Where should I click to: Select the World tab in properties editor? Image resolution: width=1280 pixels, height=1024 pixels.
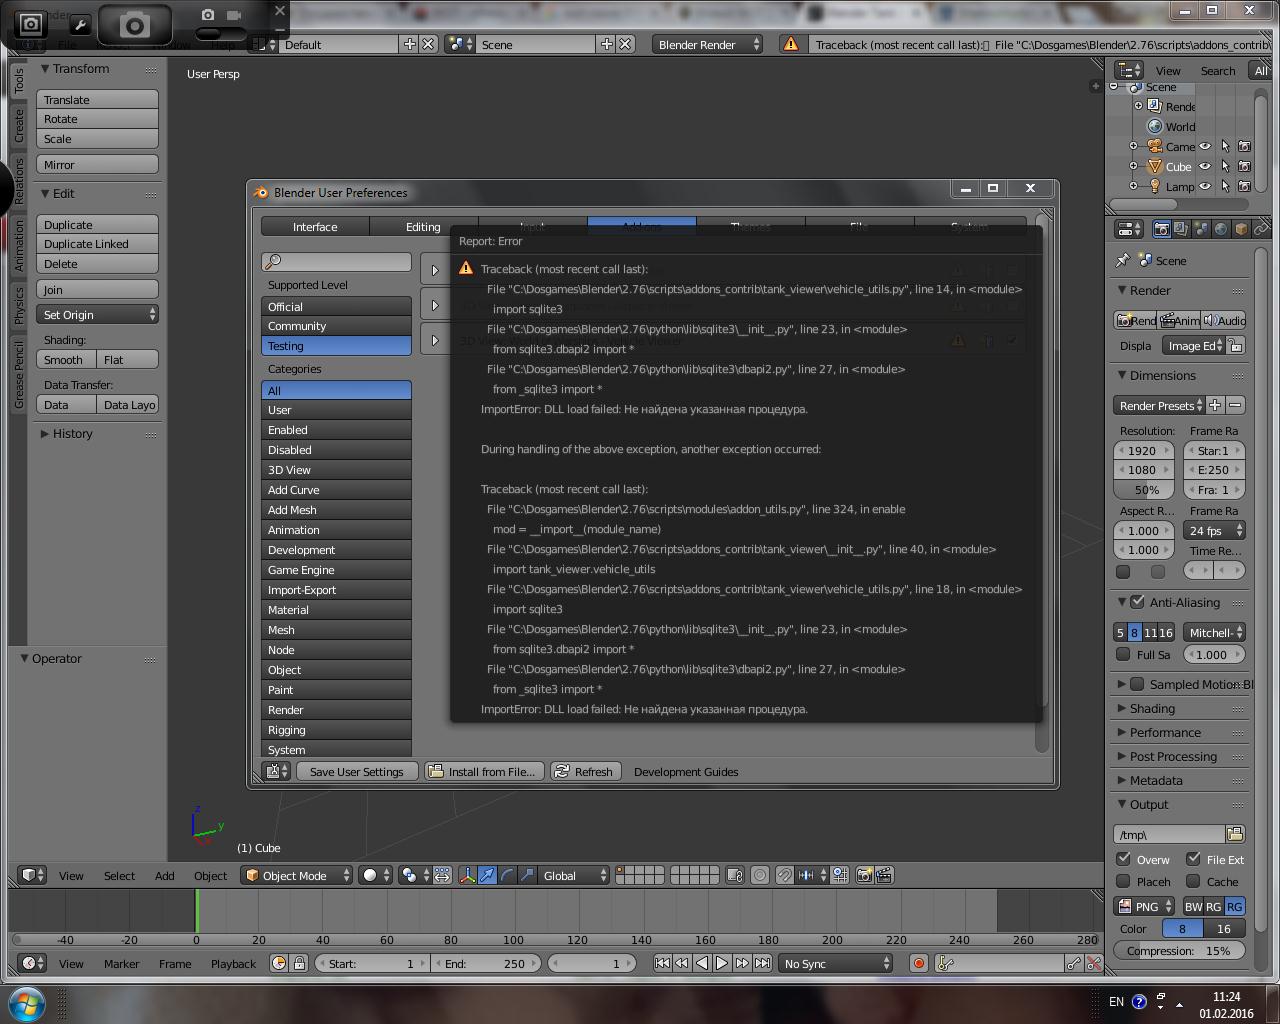[1221, 229]
